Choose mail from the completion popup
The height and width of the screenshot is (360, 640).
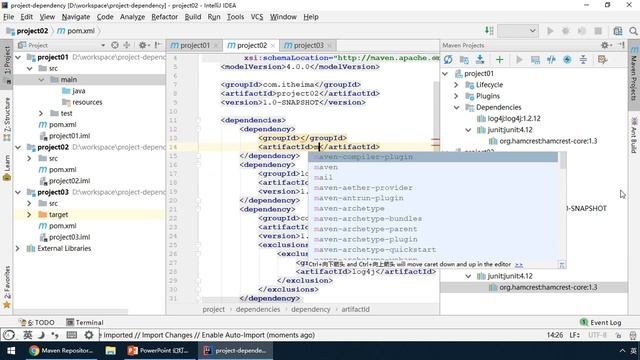click(x=433, y=178)
